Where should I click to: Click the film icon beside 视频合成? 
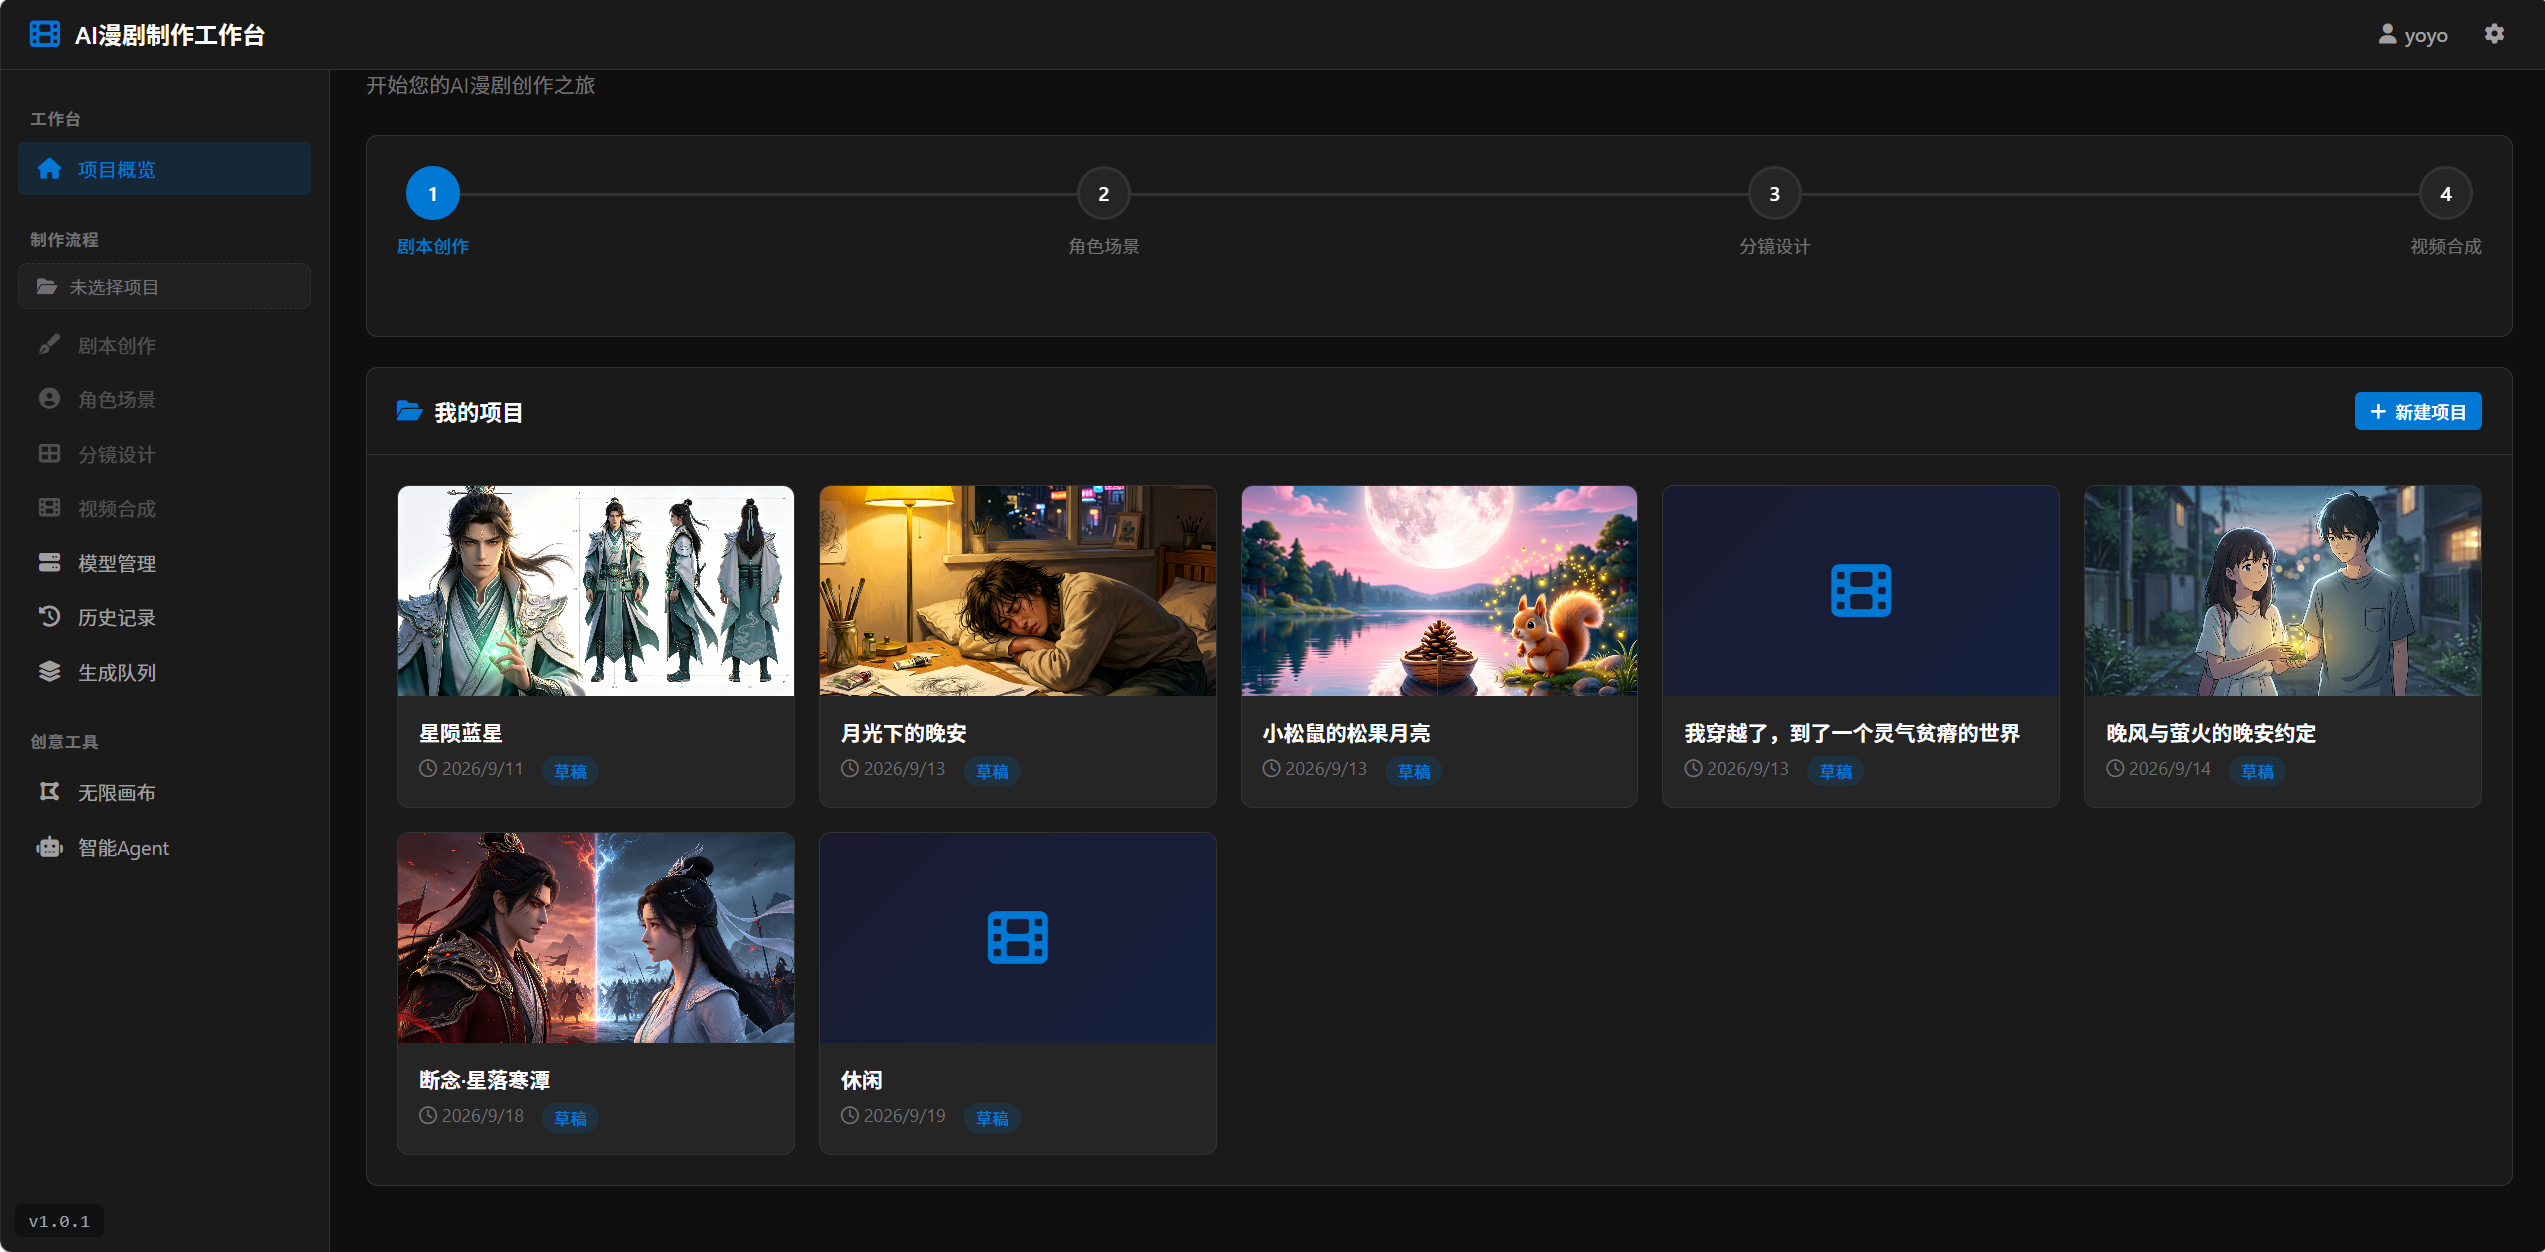[x=49, y=508]
